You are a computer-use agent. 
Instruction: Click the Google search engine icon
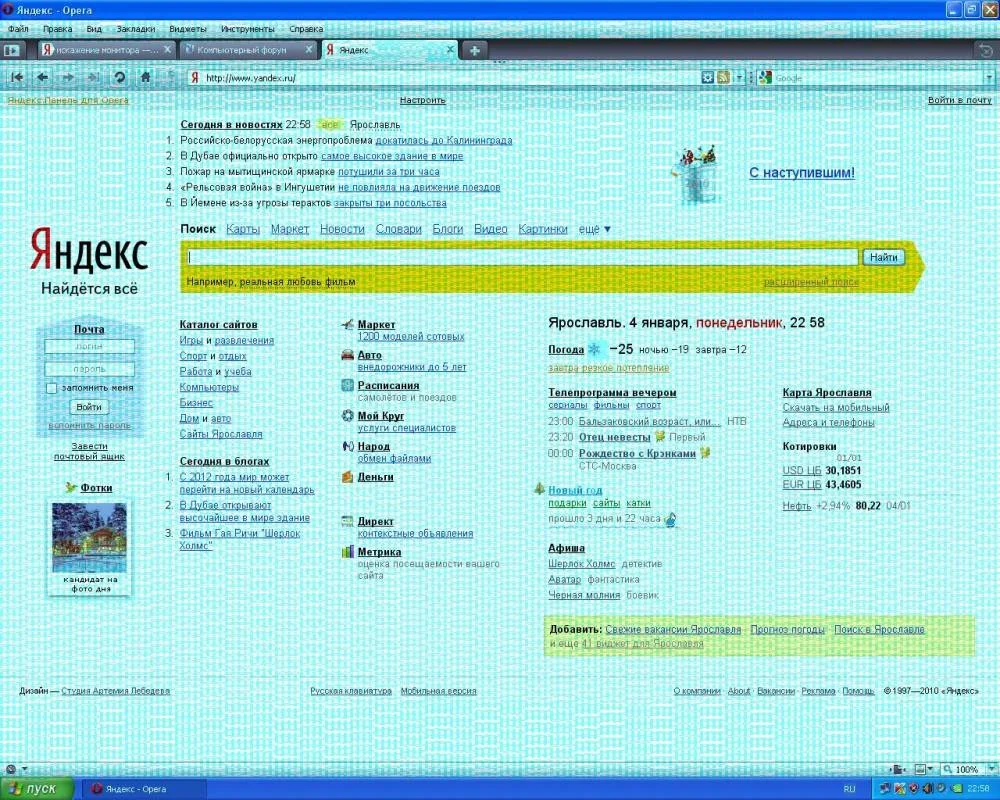point(766,77)
